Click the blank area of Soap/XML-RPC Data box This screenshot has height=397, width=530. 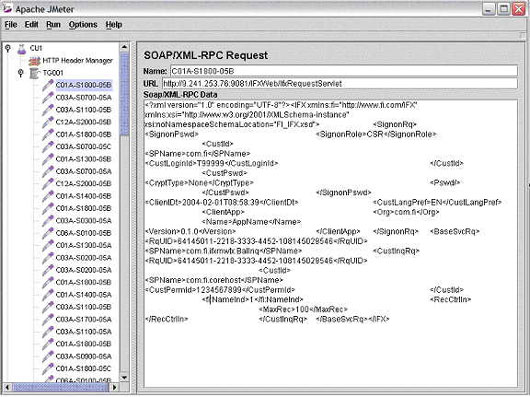click(x=331, y=355)
